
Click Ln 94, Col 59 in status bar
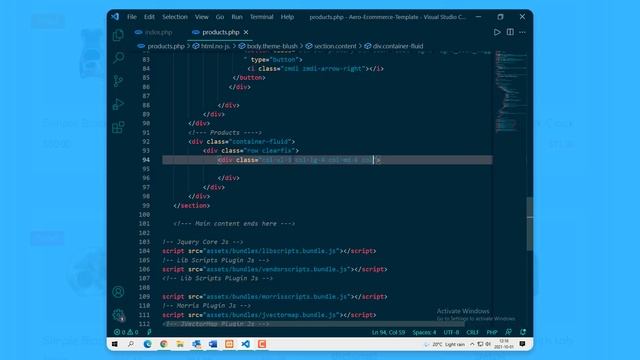388,332
